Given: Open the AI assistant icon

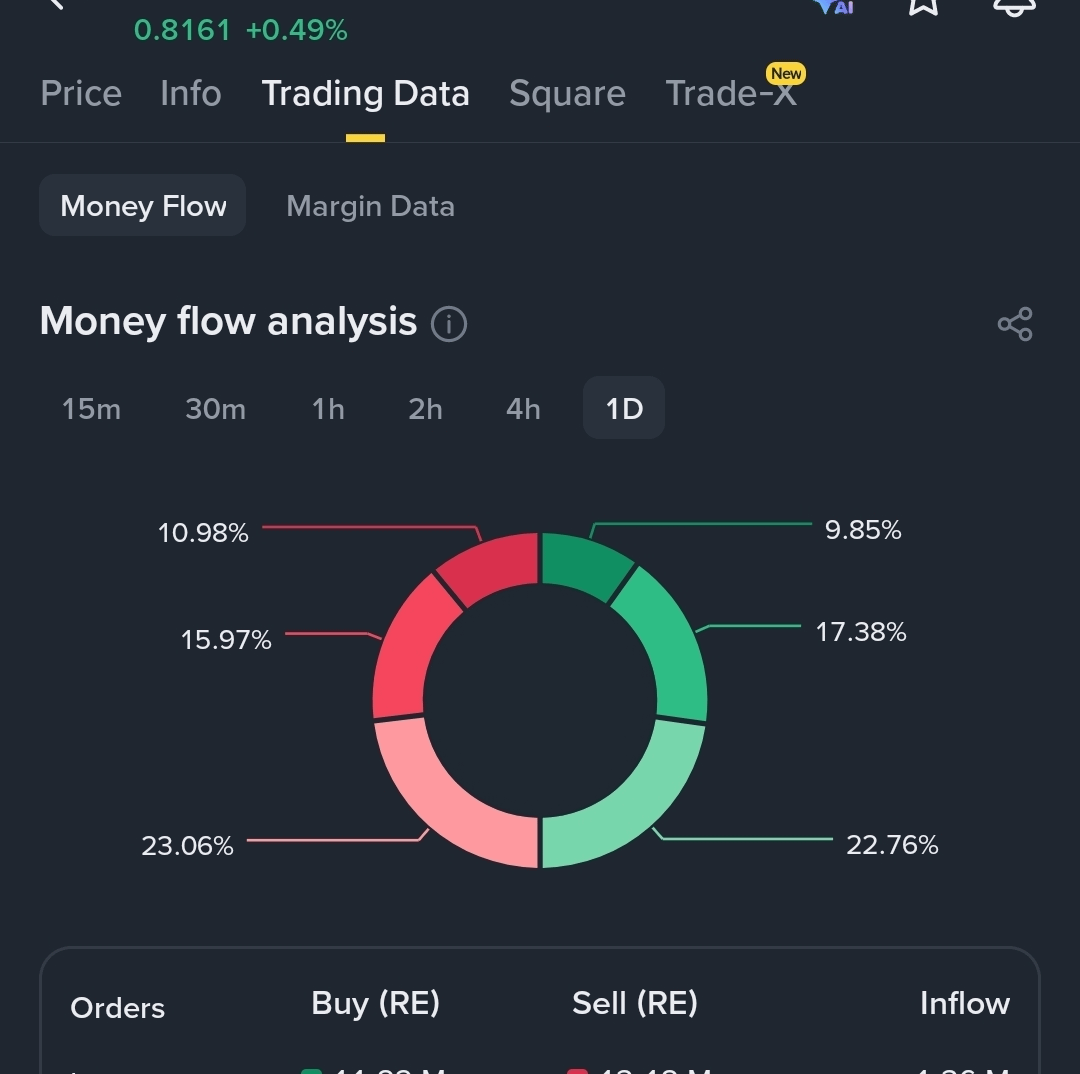Looking at the screenshot, I should [834, 6].
